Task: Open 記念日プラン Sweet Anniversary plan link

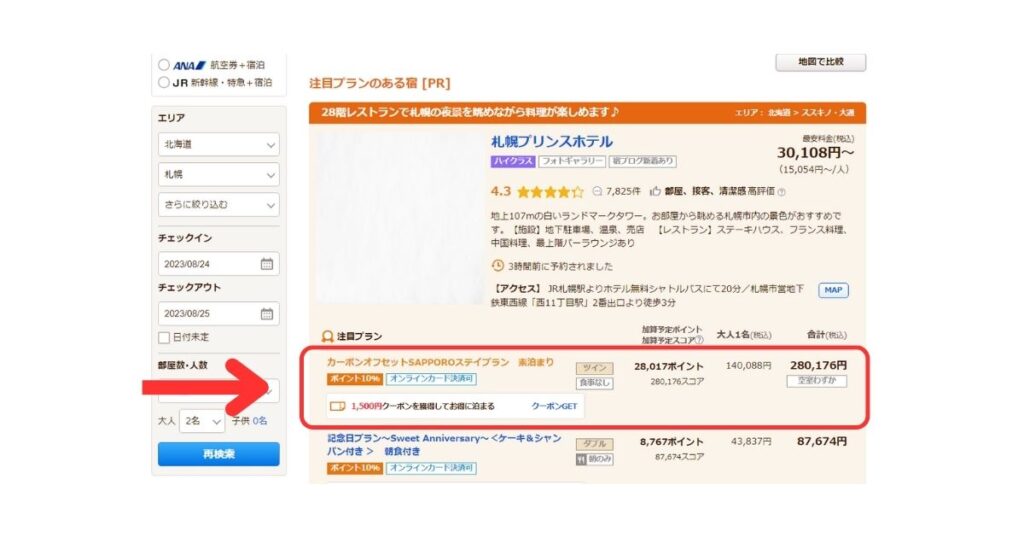Action: (444, 444)
